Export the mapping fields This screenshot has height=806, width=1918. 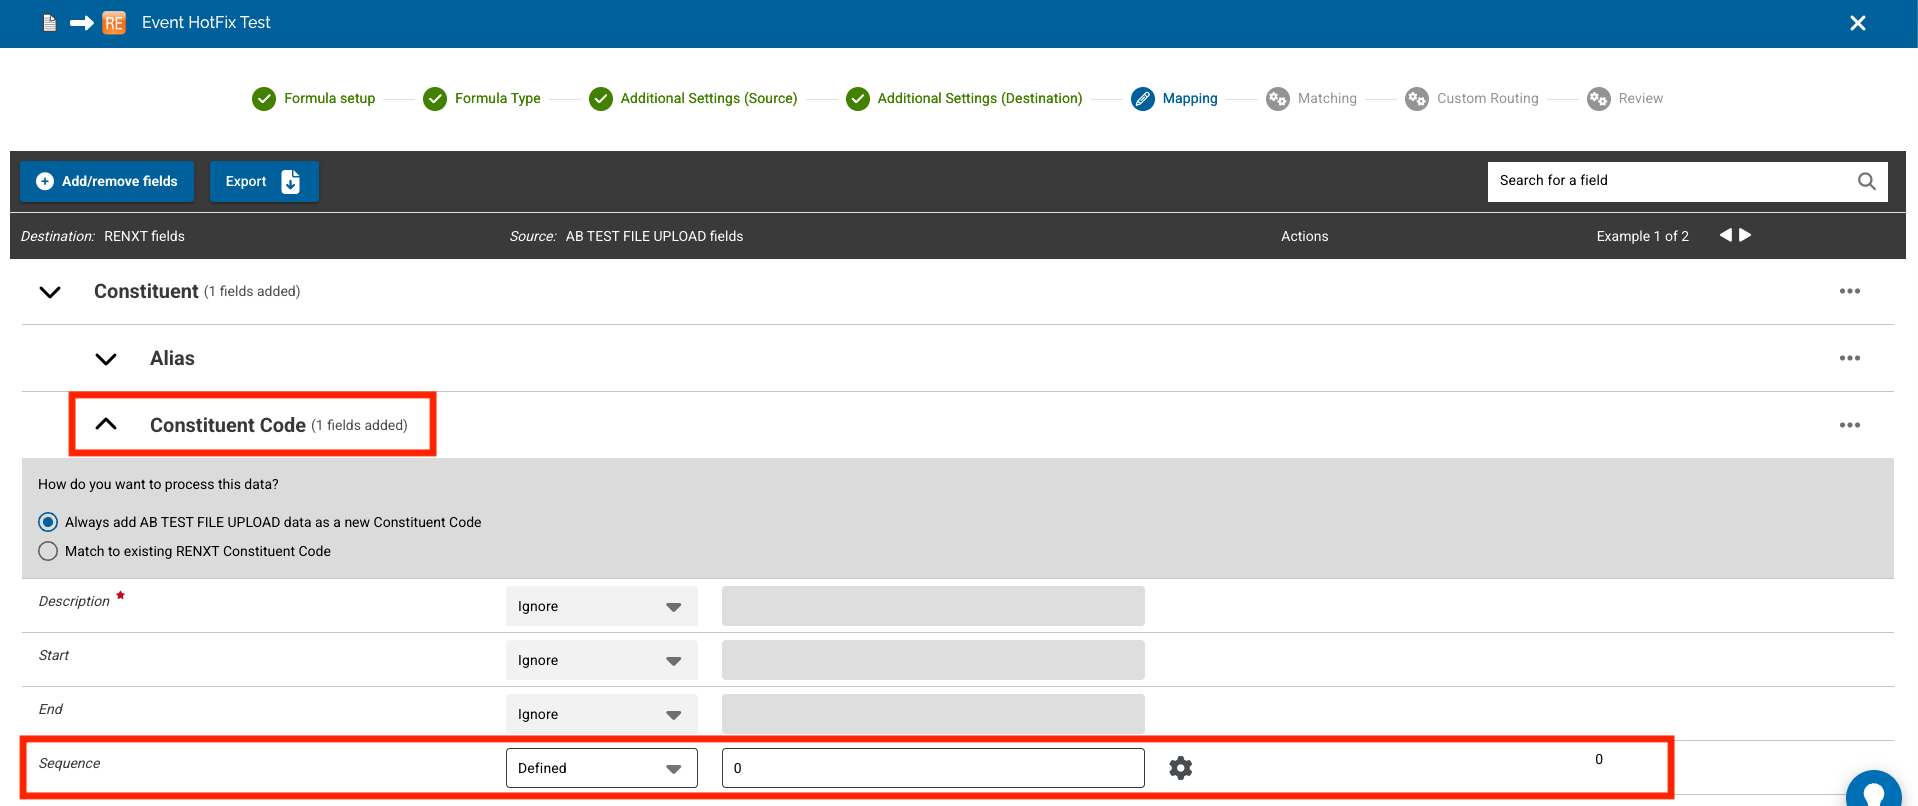[x=264, y=181]
